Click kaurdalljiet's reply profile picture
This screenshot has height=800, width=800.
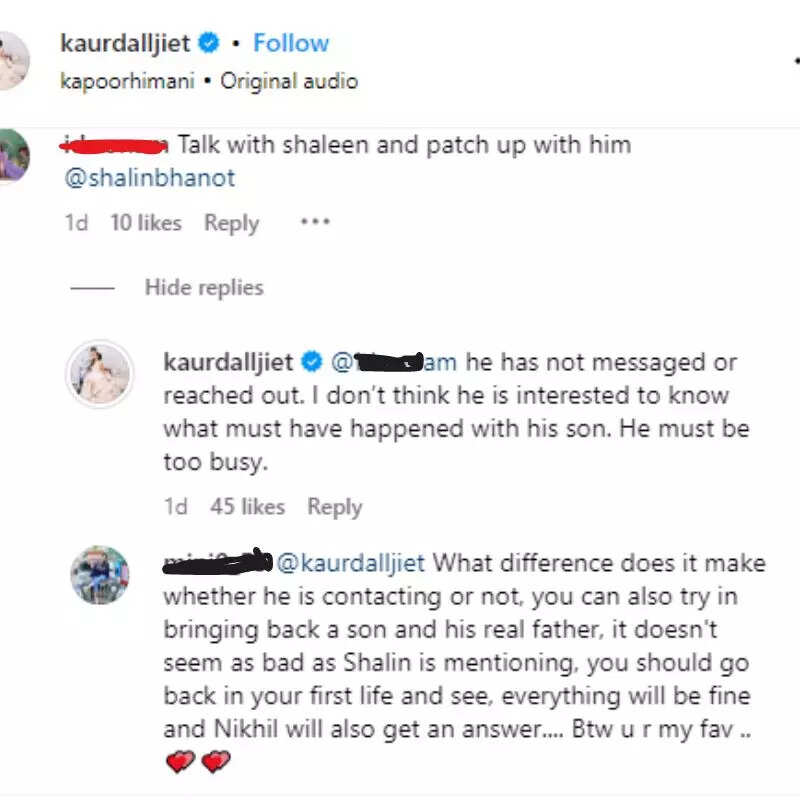click(100, 374)
